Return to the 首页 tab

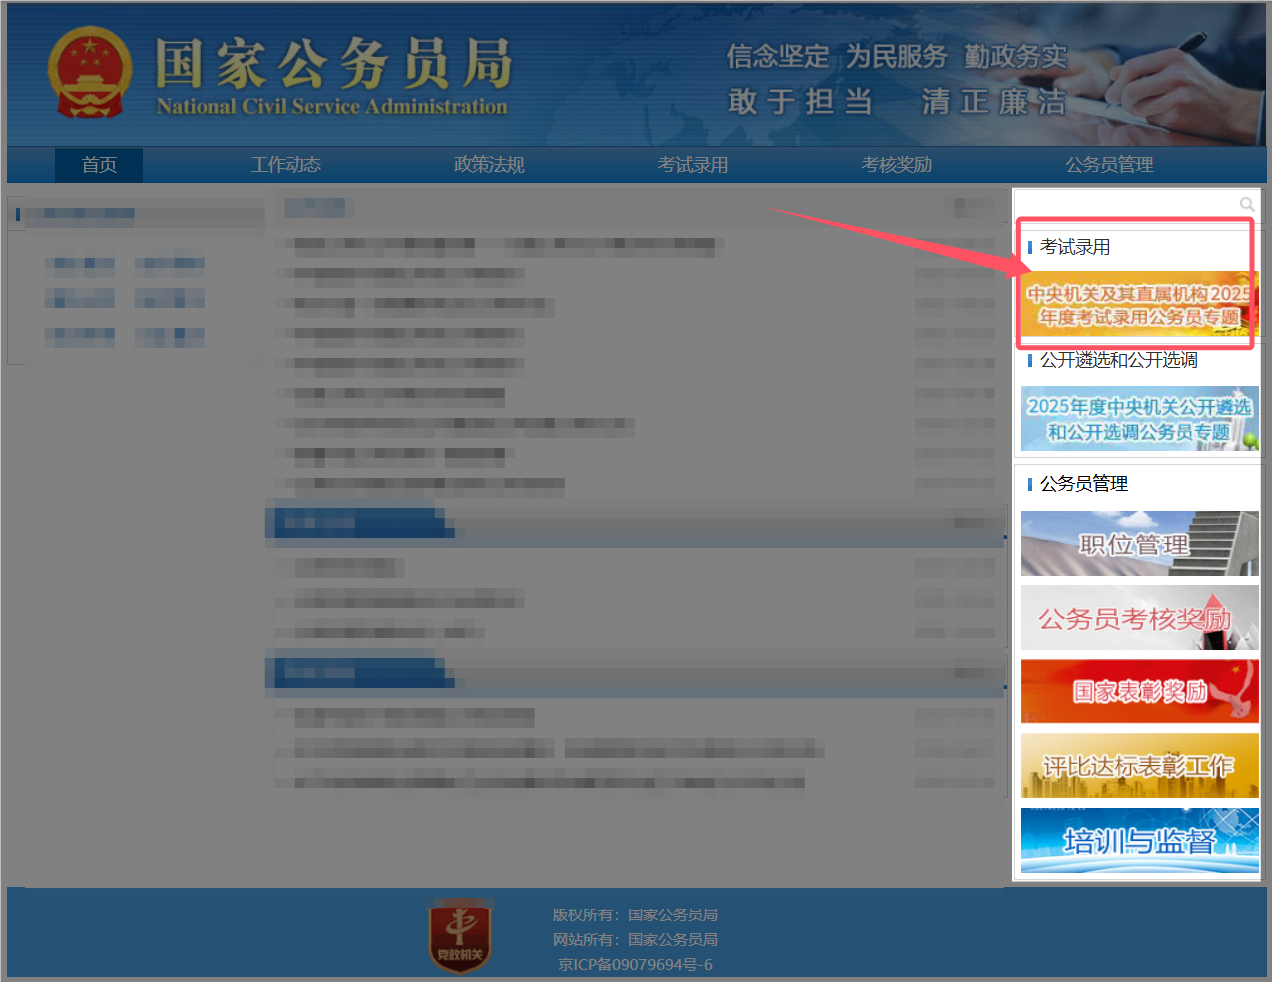coord(98,164)
